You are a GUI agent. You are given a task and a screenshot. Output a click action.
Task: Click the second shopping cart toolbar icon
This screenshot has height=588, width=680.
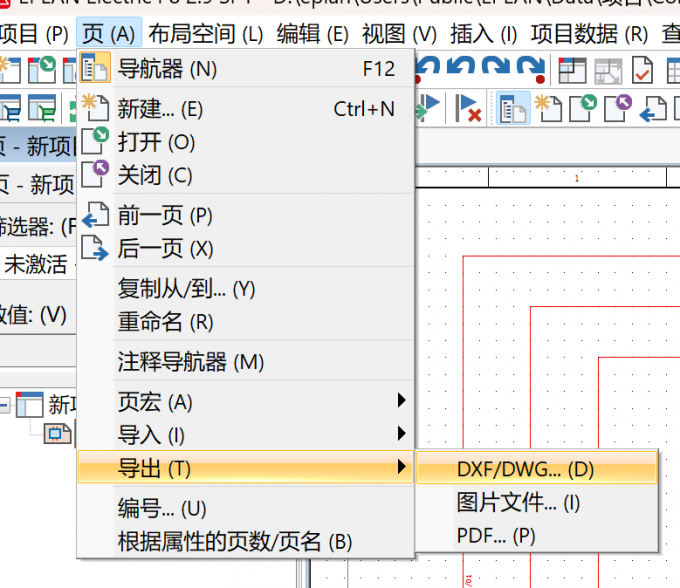coord(42,108)
